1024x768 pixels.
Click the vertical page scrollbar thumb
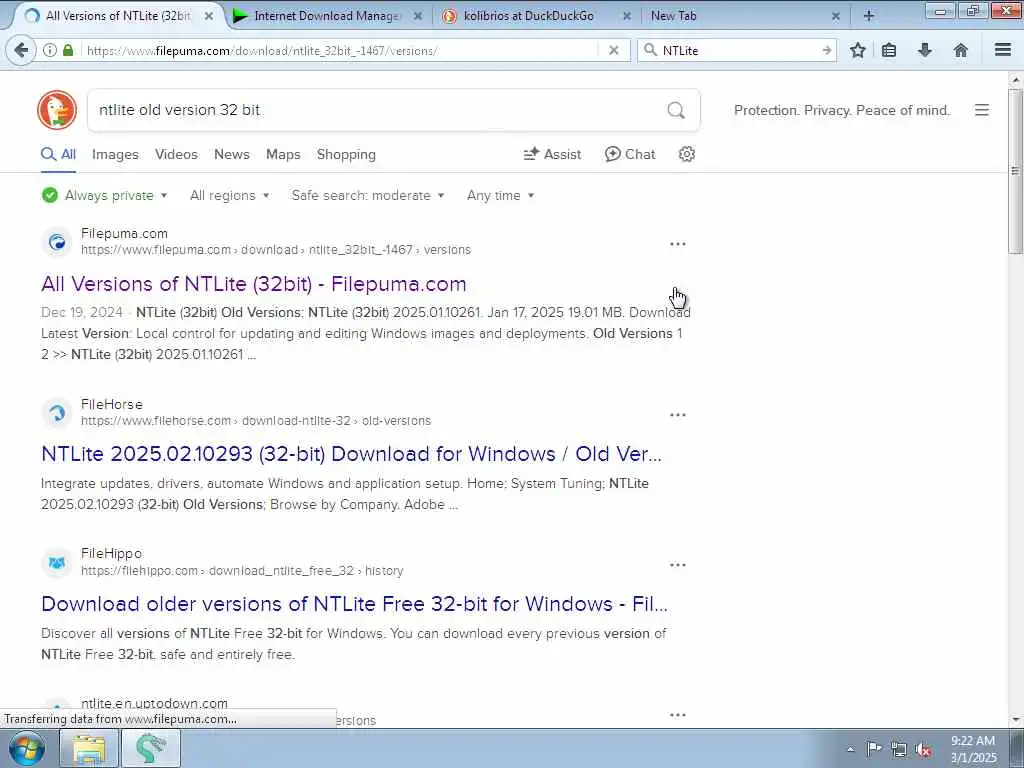tap(1015, 171)
